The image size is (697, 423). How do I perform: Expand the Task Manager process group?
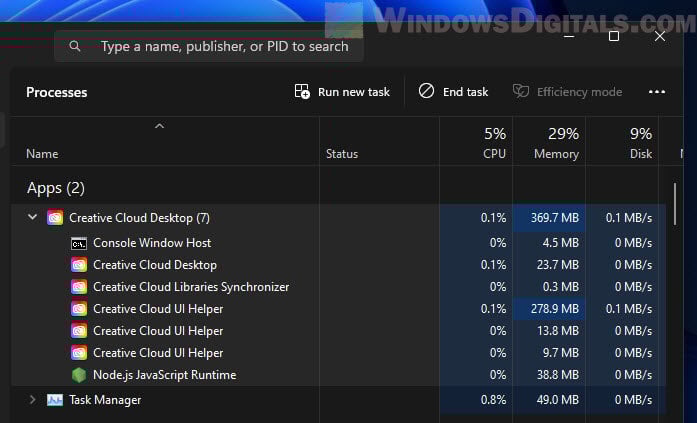tap(32, 399)
